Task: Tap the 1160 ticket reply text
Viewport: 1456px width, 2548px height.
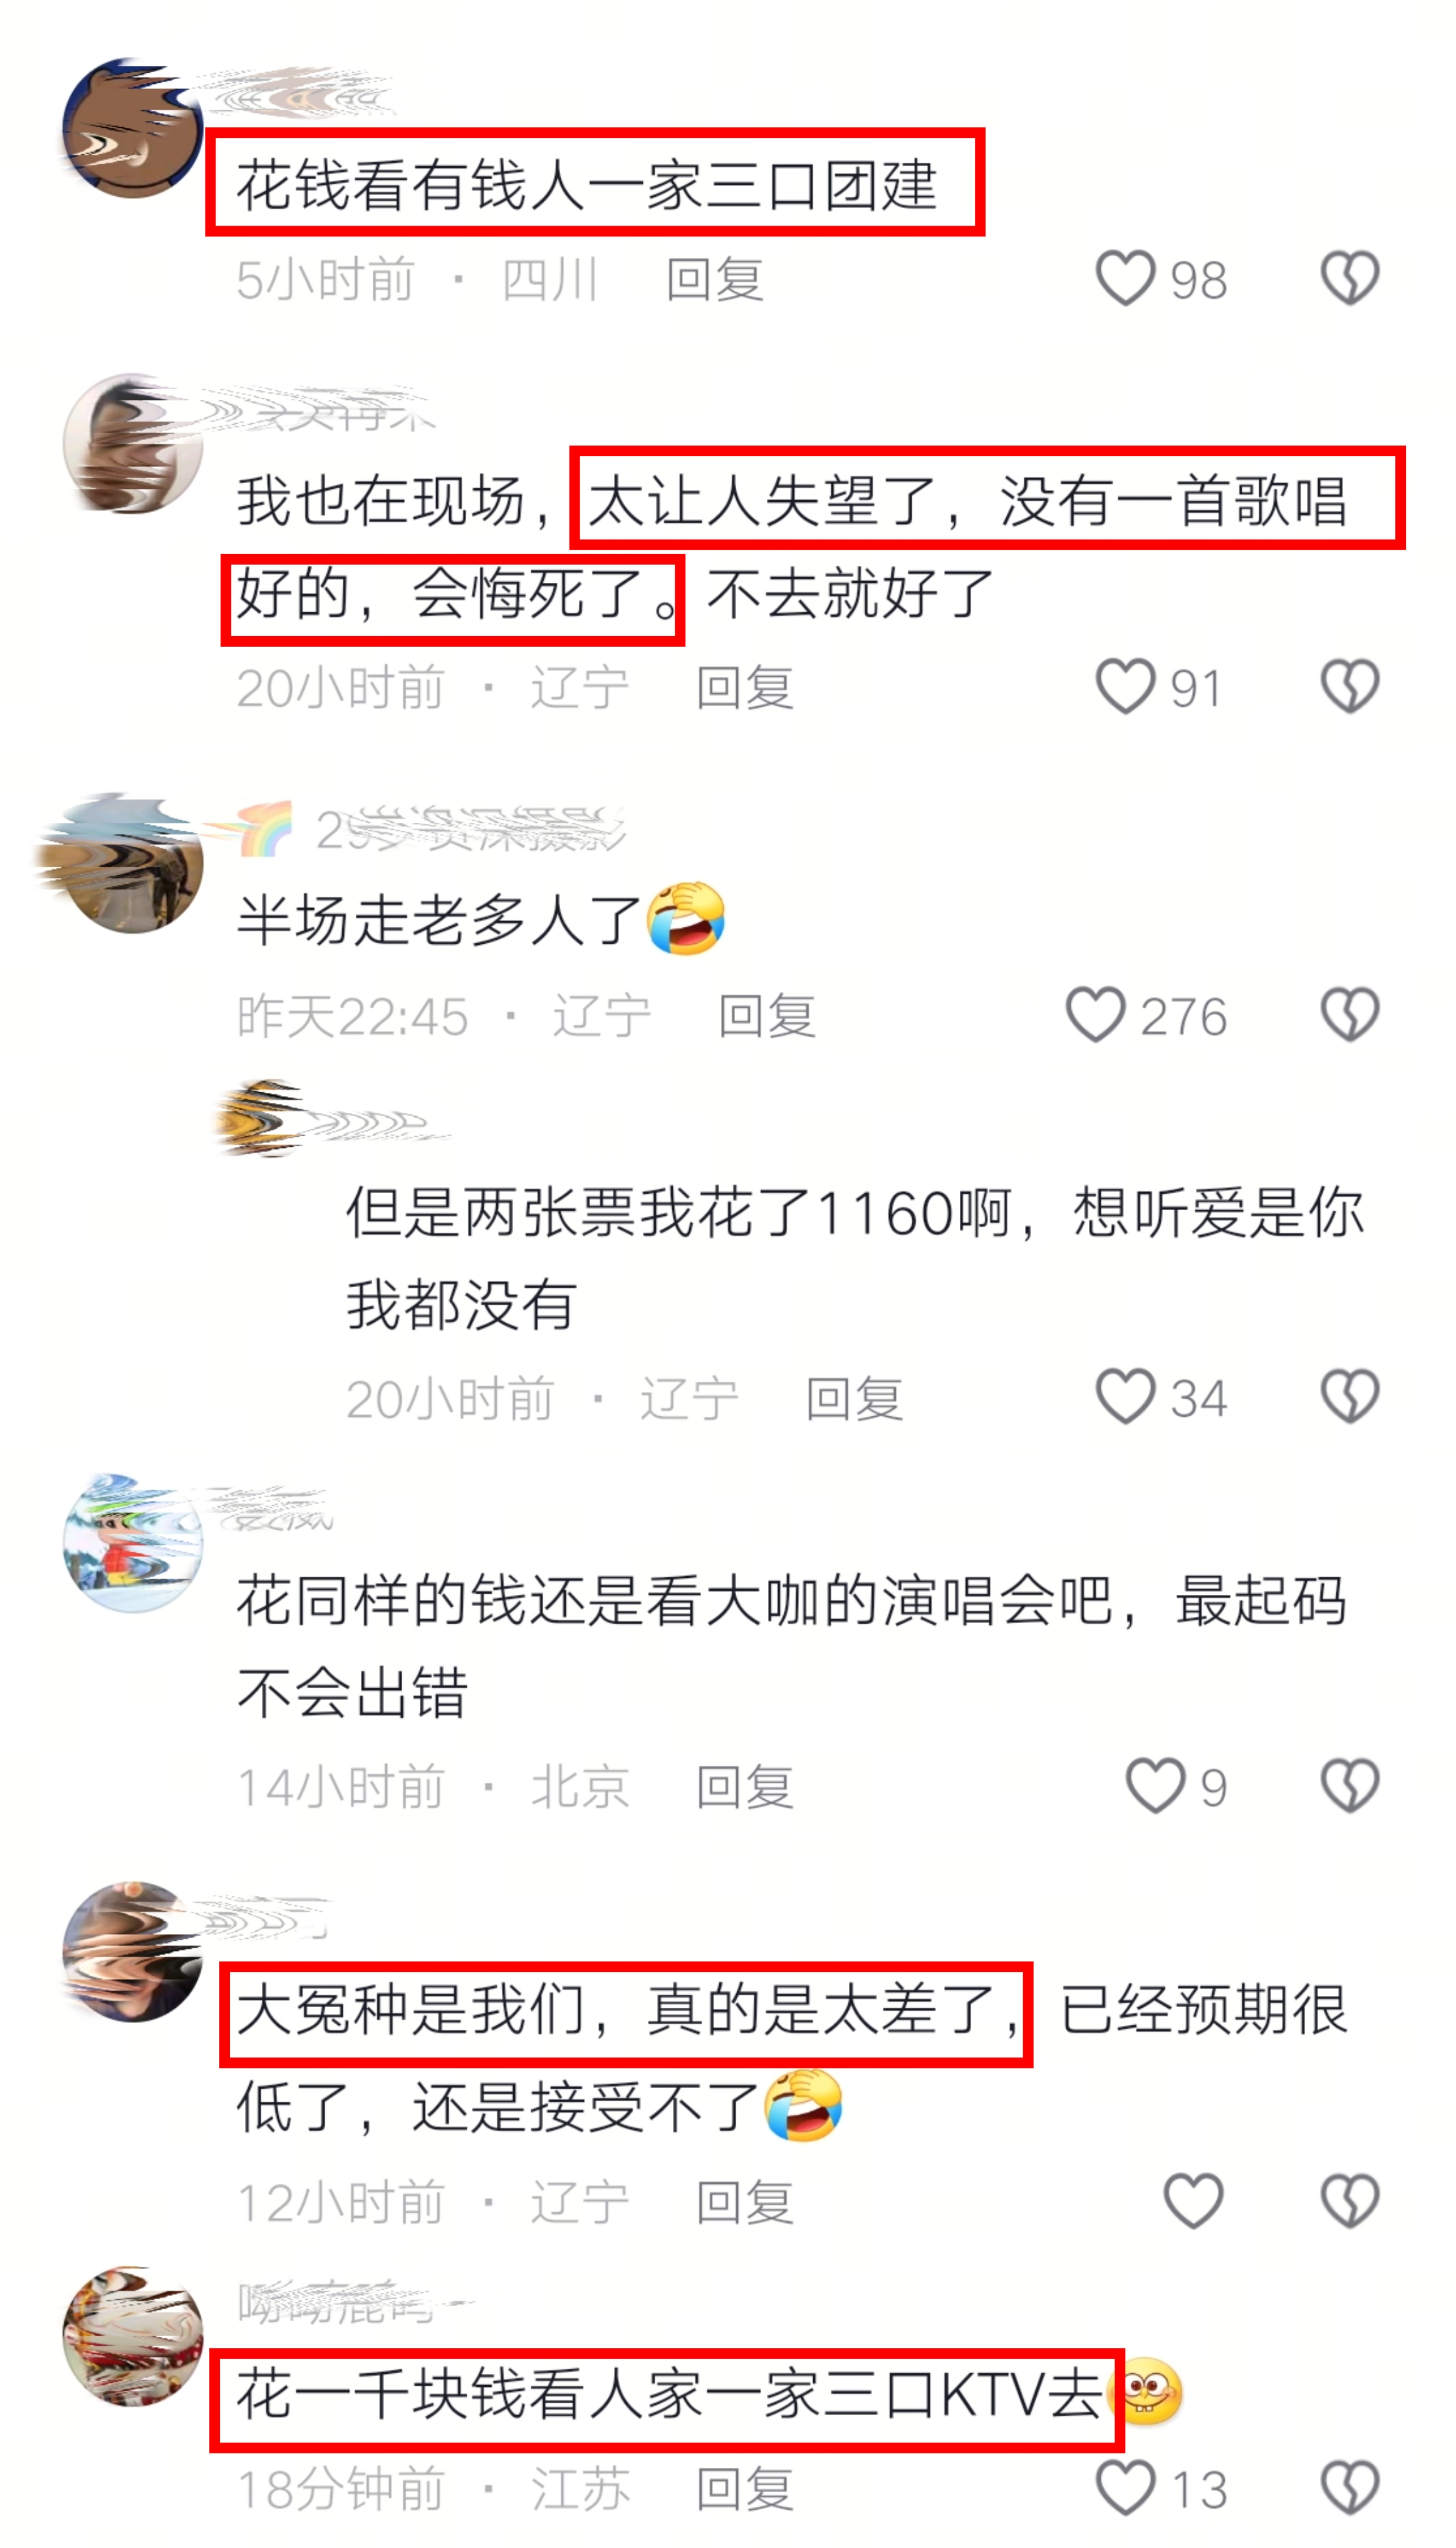Action: point(855,1258)
